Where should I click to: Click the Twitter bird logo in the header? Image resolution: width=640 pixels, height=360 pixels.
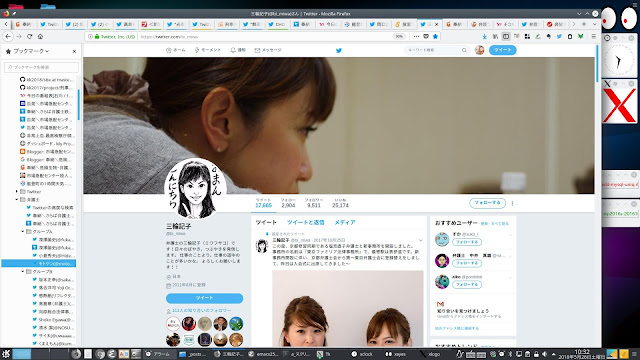click(339, 50)
